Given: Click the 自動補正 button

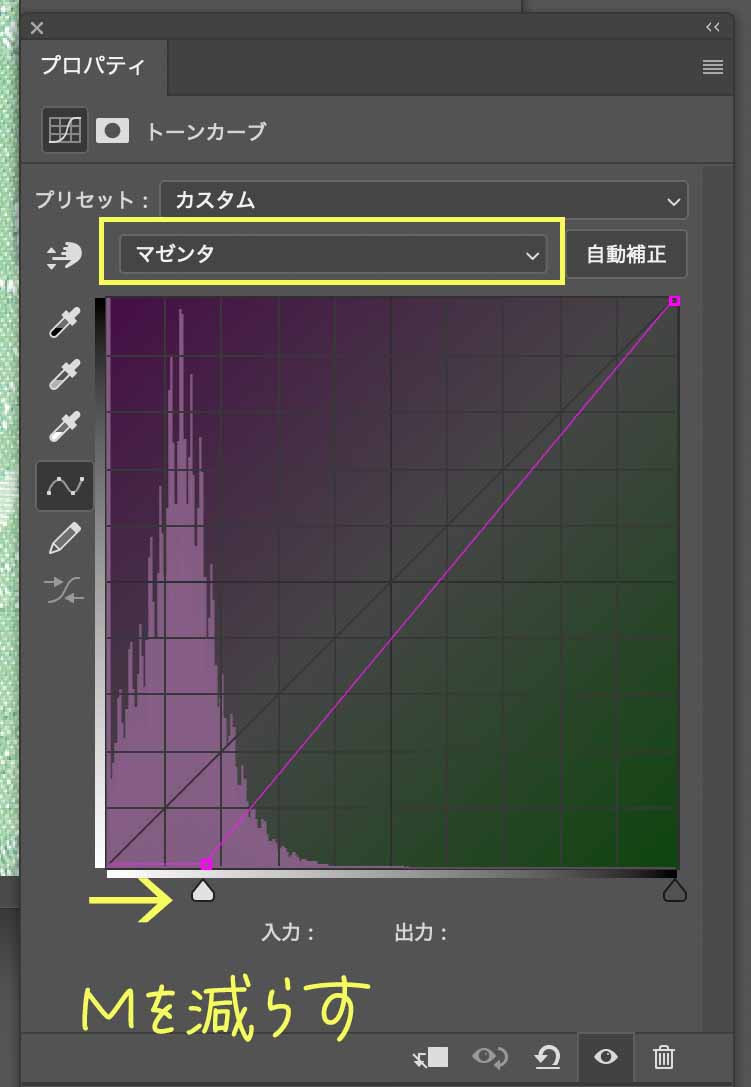Looking at the screenshot, I should [626, 254].
